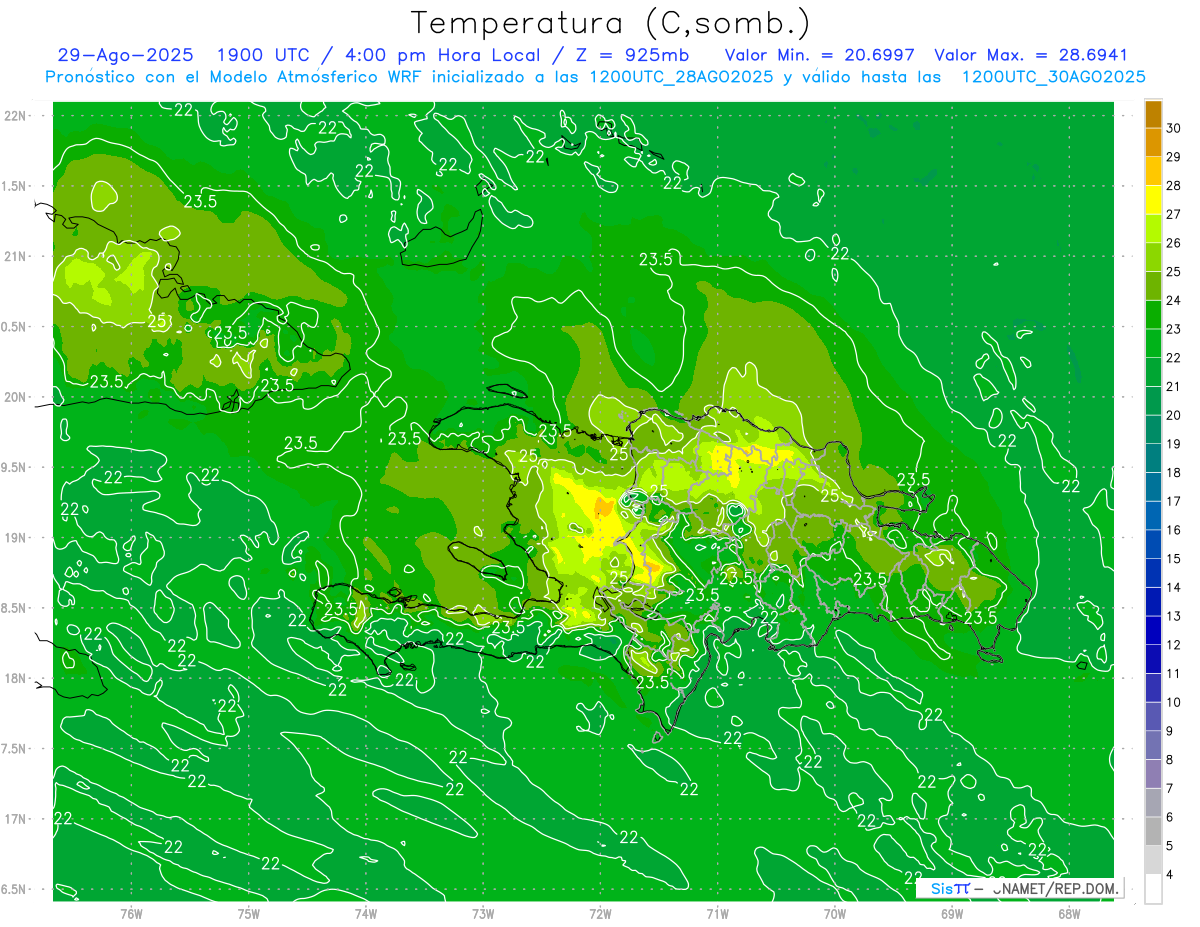Viewport: 1200px width, 927px height.
Task: Click the "19N" latitude axis label
Action: pos(16,538)
